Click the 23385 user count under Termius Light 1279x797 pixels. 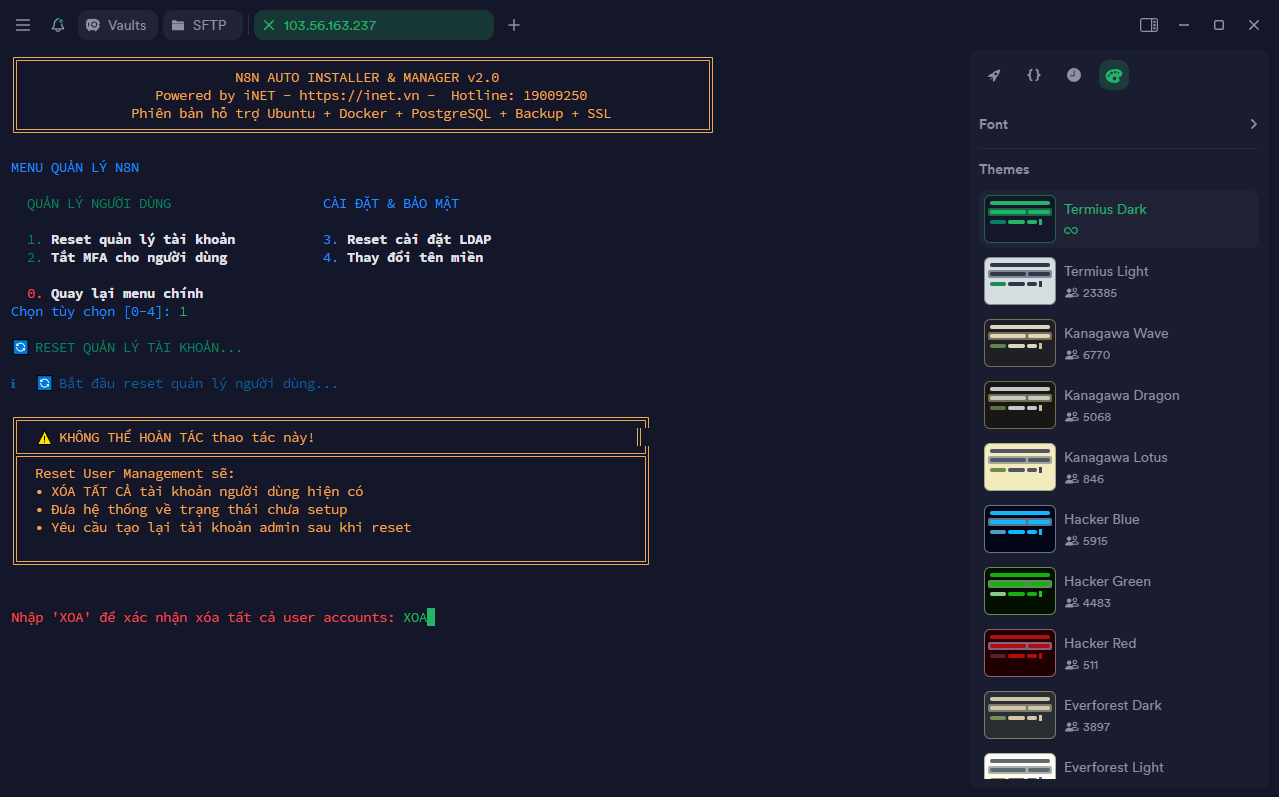pos(1099,293)
